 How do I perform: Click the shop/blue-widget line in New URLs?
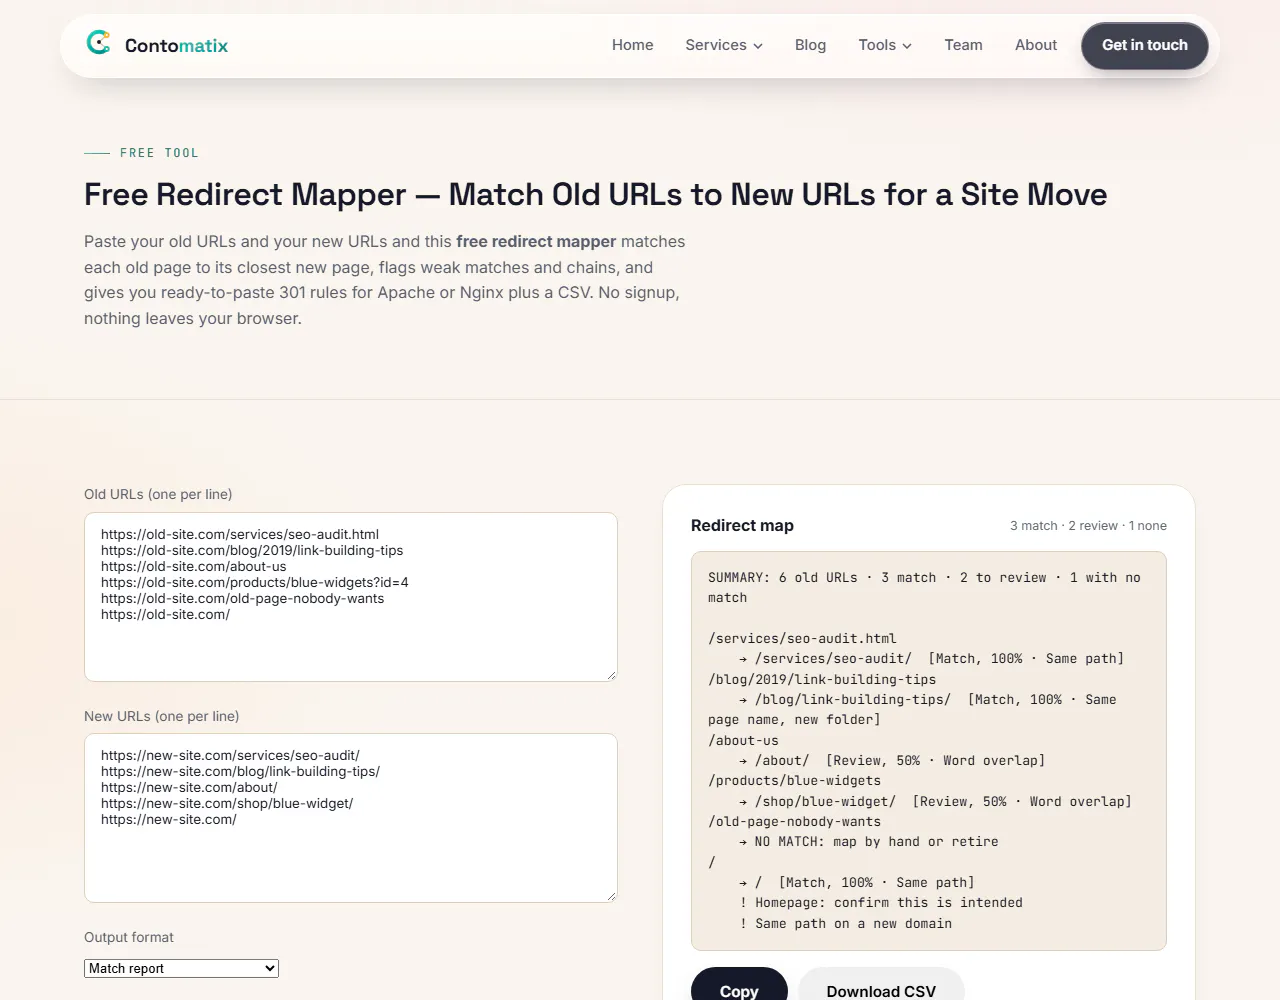point(227,804)
